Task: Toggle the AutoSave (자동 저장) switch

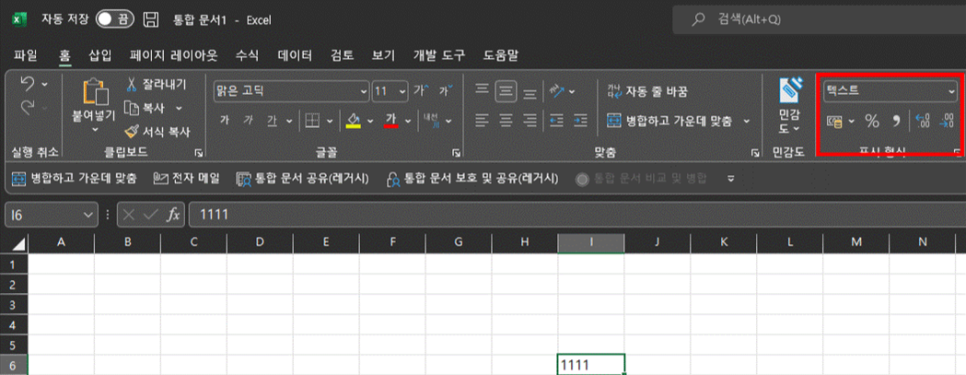Action: click(115, 20)
